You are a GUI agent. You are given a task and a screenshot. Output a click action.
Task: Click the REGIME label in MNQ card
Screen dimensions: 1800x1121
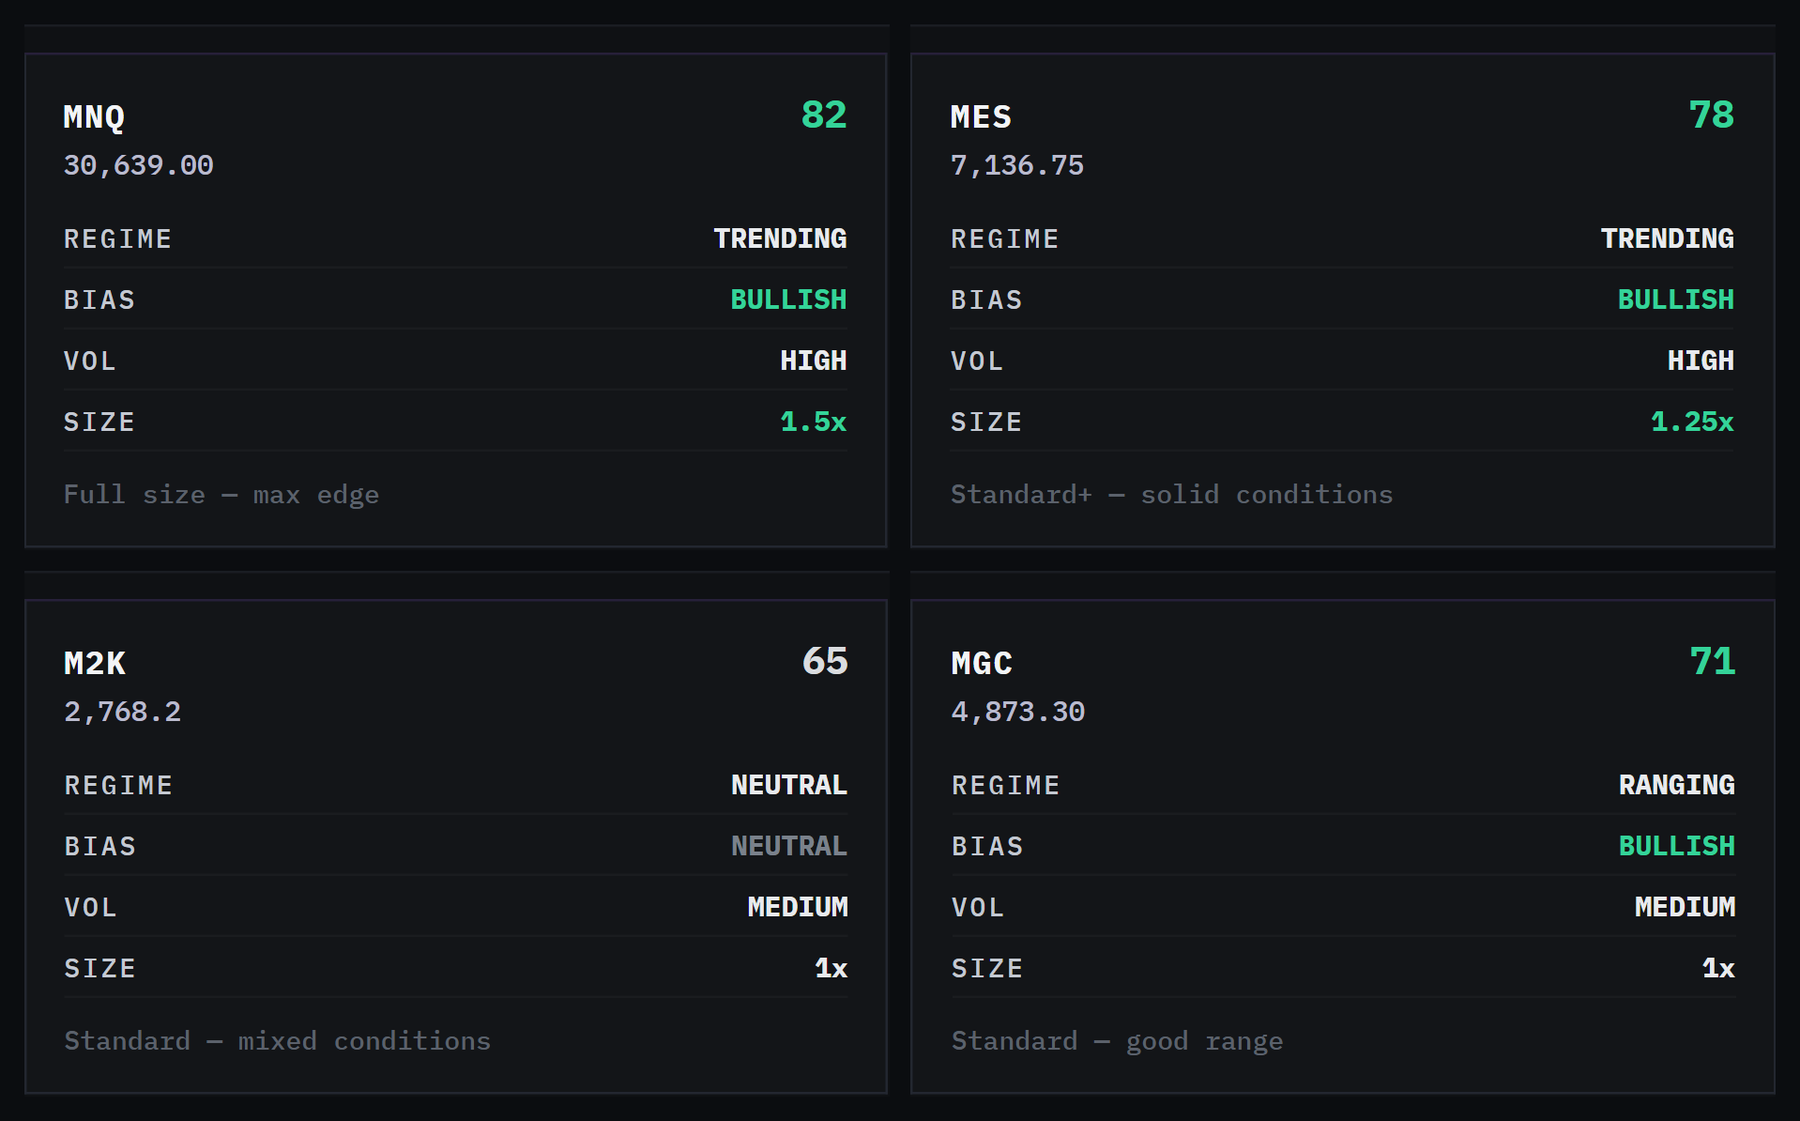click(x=118, y=240)
